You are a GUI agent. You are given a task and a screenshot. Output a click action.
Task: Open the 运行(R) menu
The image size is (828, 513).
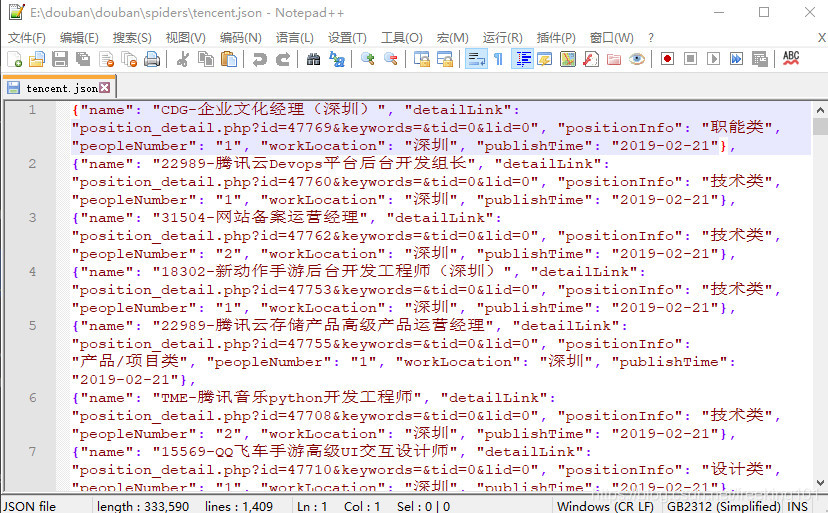tap(502, 38)
